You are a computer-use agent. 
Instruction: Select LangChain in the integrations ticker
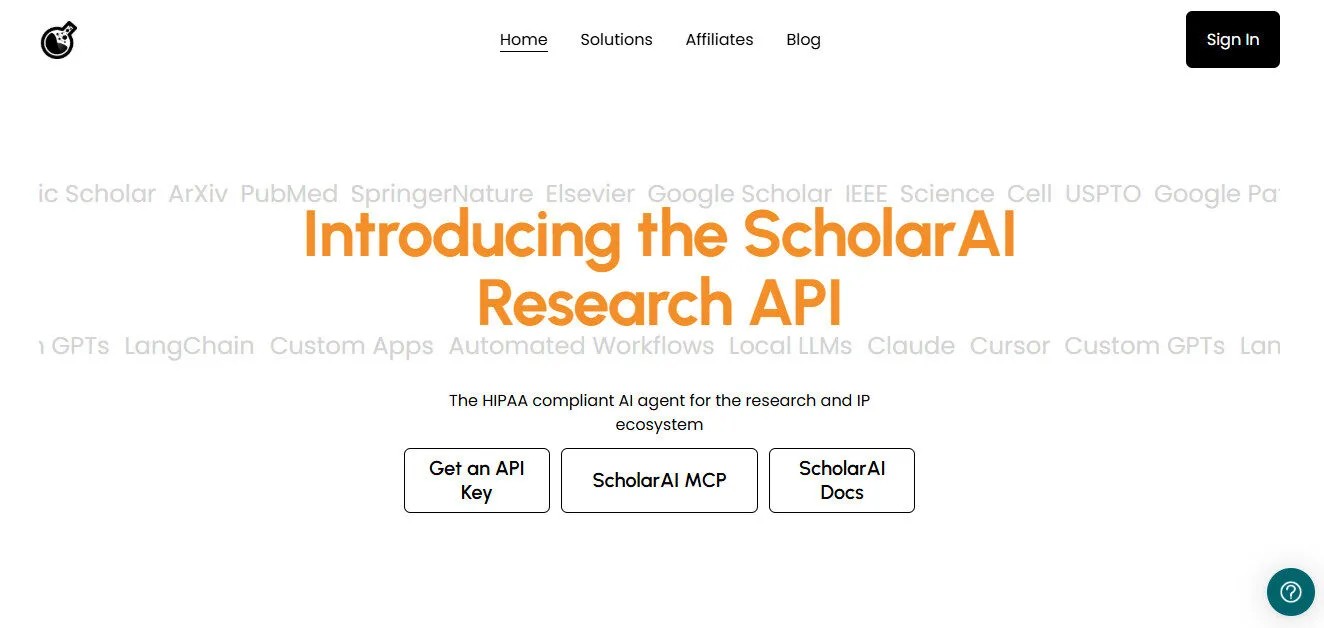coord(189,346)
